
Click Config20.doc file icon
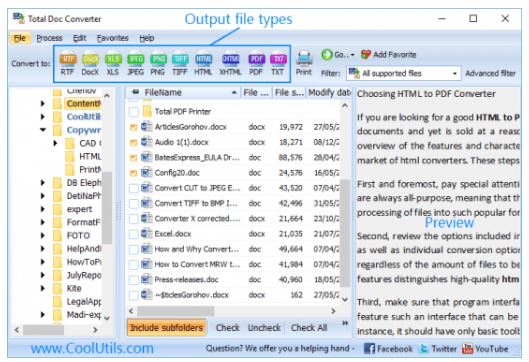(x=146, y=172)
